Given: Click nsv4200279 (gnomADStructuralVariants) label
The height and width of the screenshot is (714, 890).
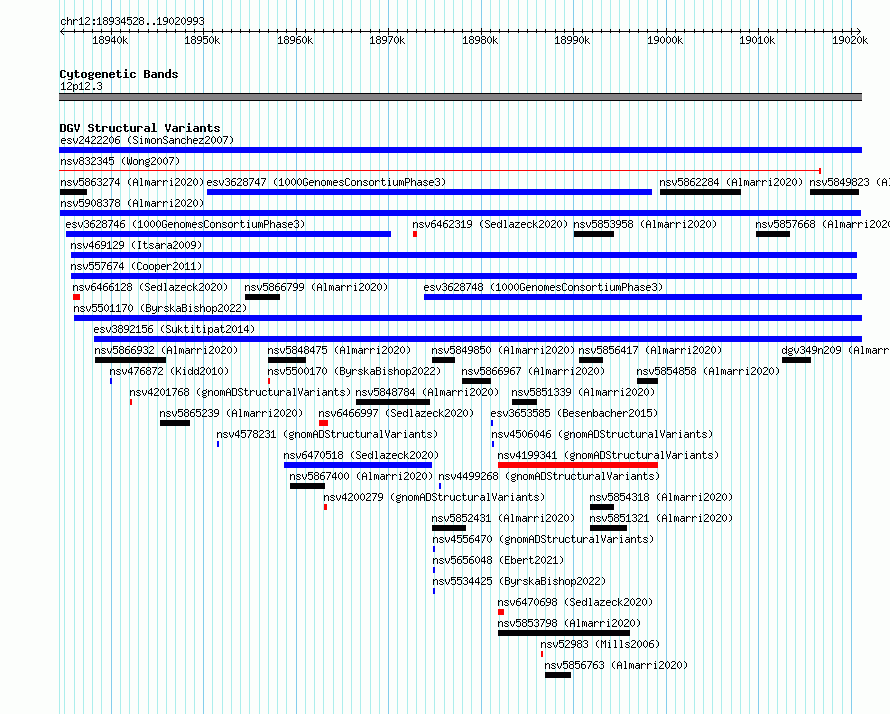Looking at the screenshot, I should pos(434,497).
